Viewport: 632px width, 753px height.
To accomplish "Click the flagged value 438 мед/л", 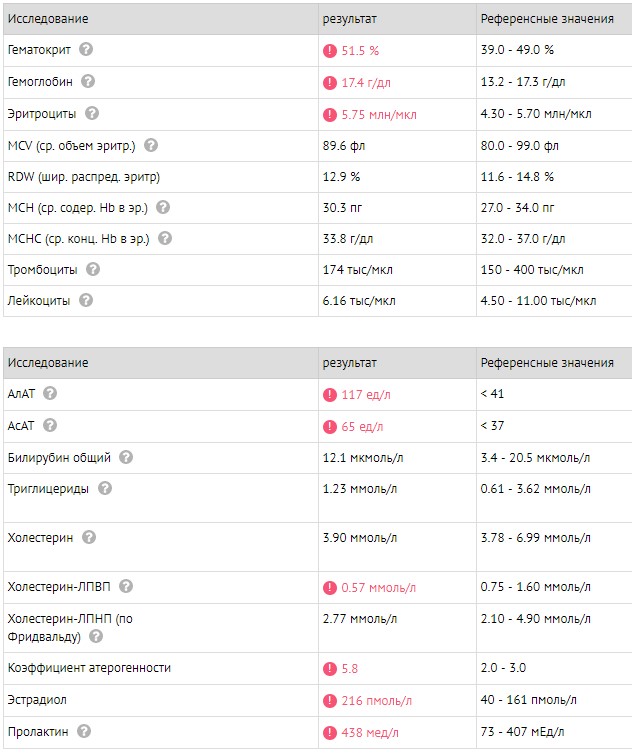I will coord(366,733).
